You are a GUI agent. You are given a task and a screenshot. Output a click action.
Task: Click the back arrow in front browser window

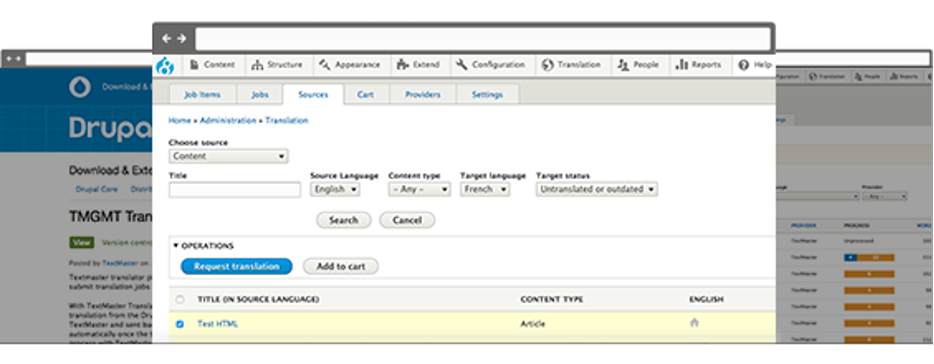click(x=166, y=39)
